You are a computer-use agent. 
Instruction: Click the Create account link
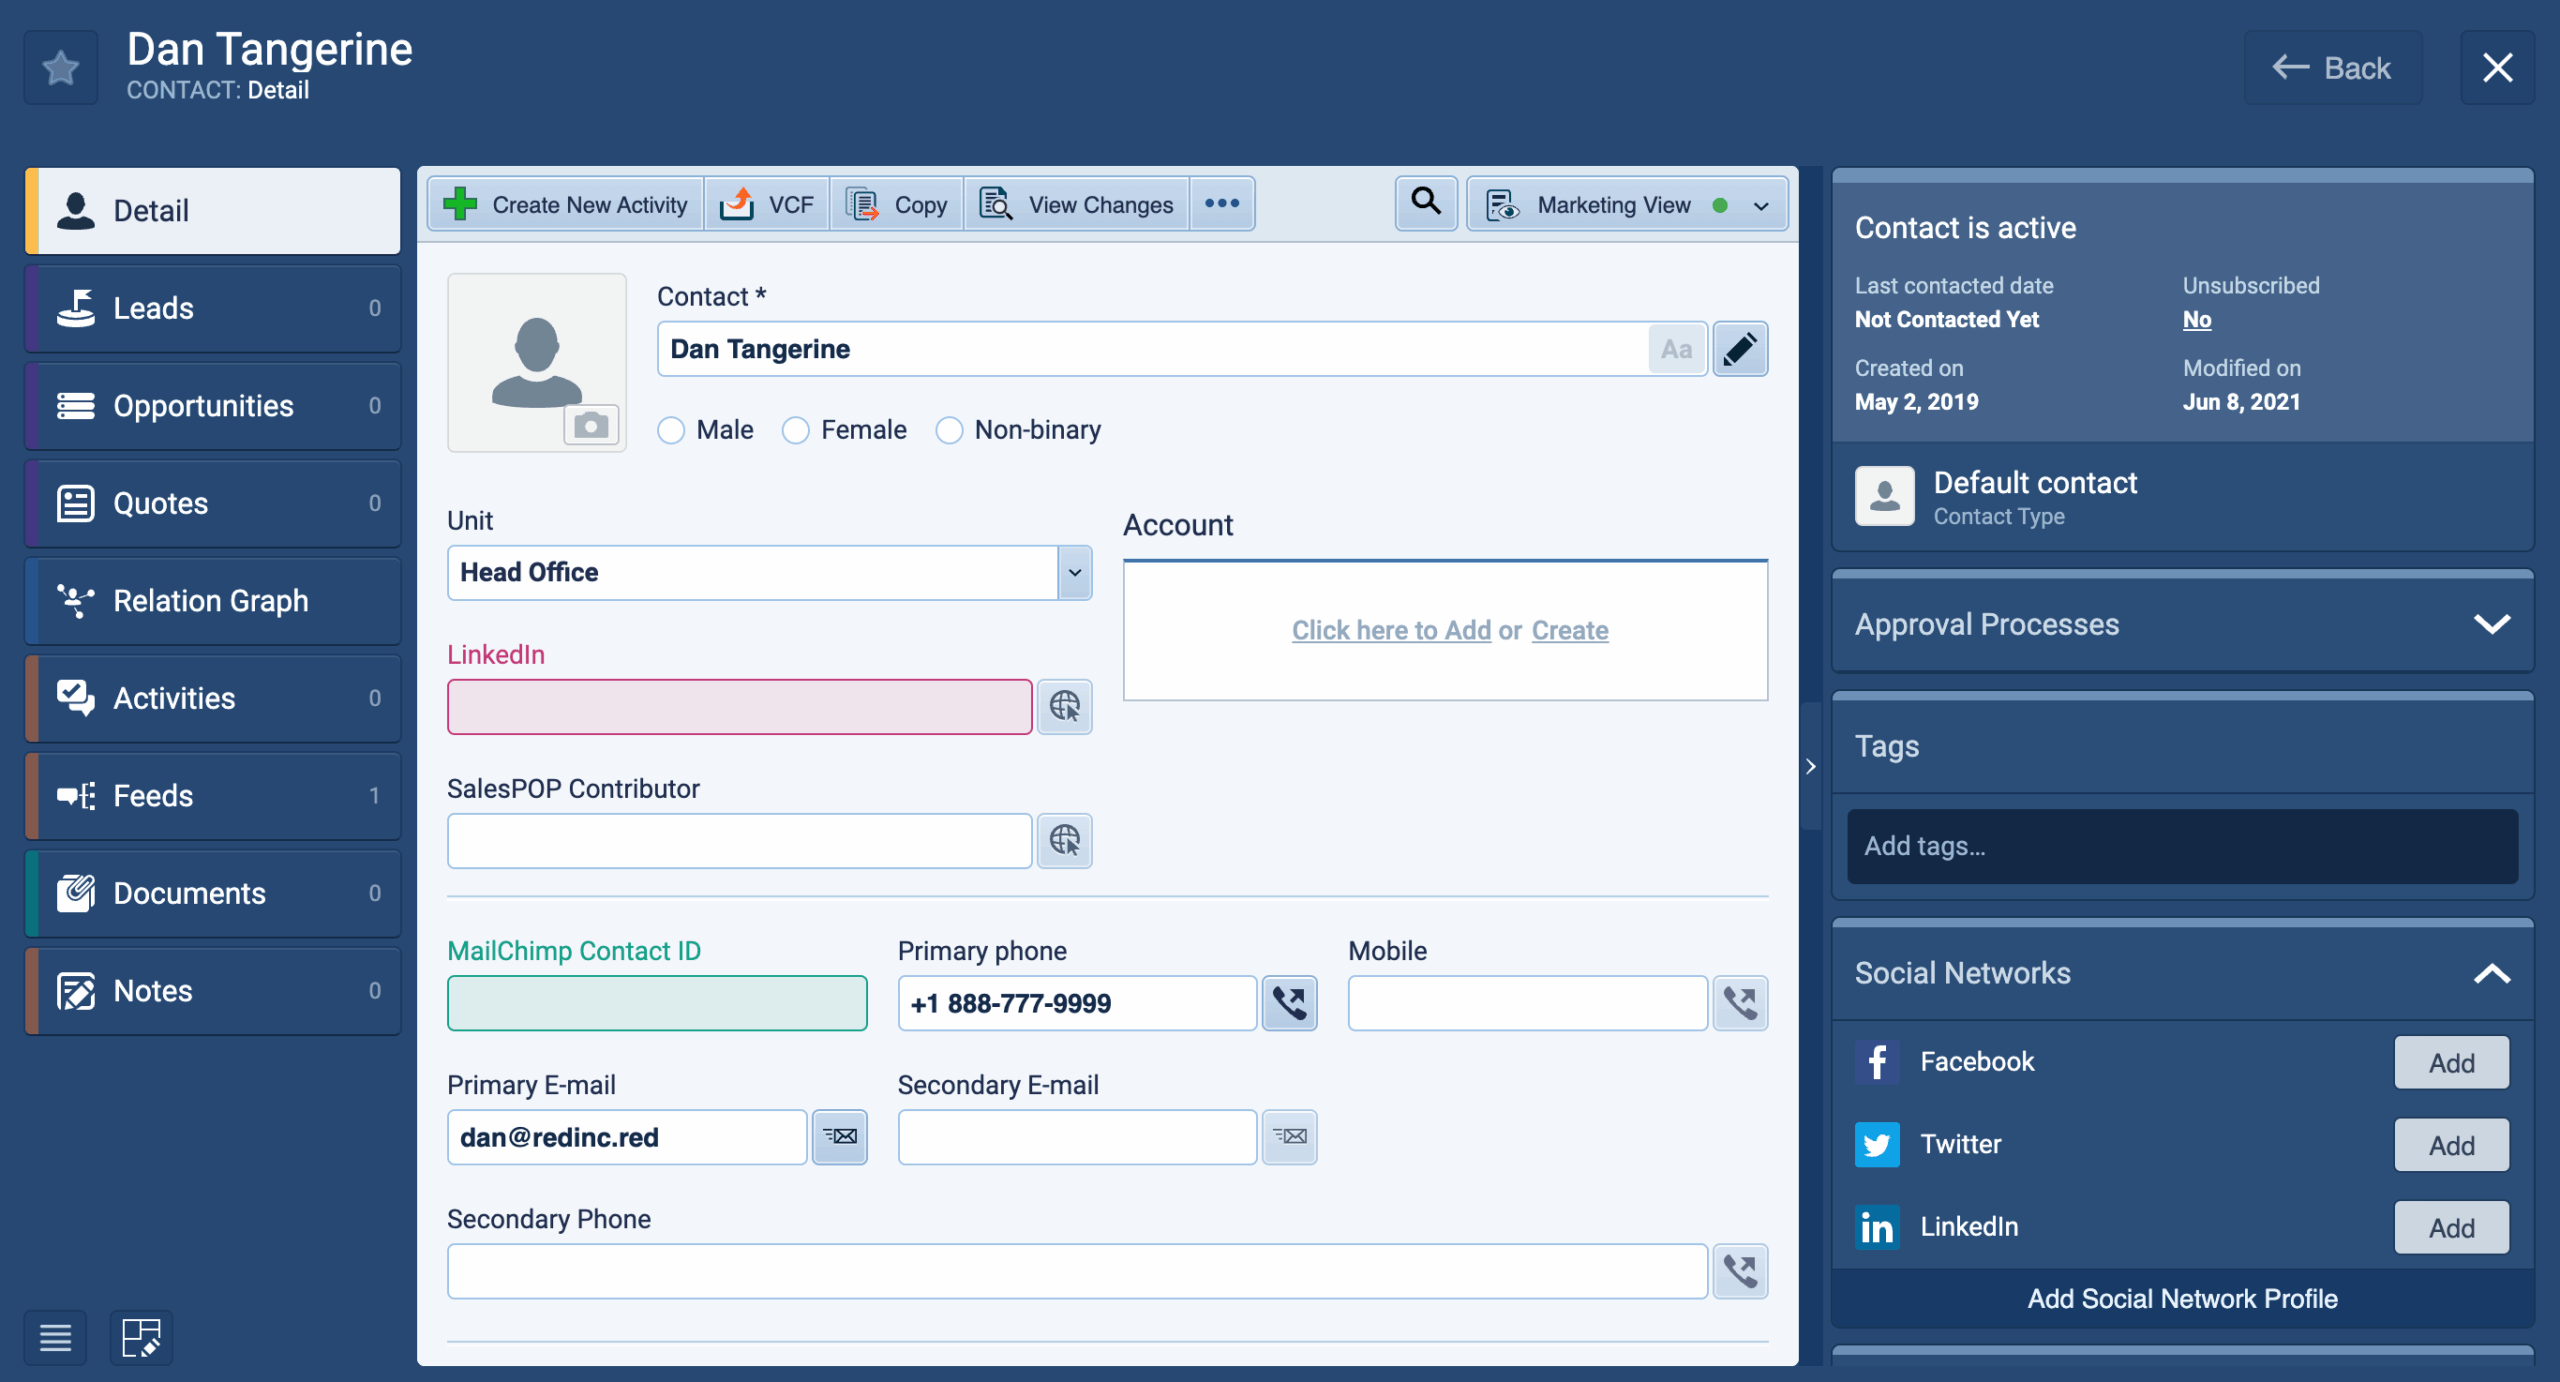coord(1570,630)
